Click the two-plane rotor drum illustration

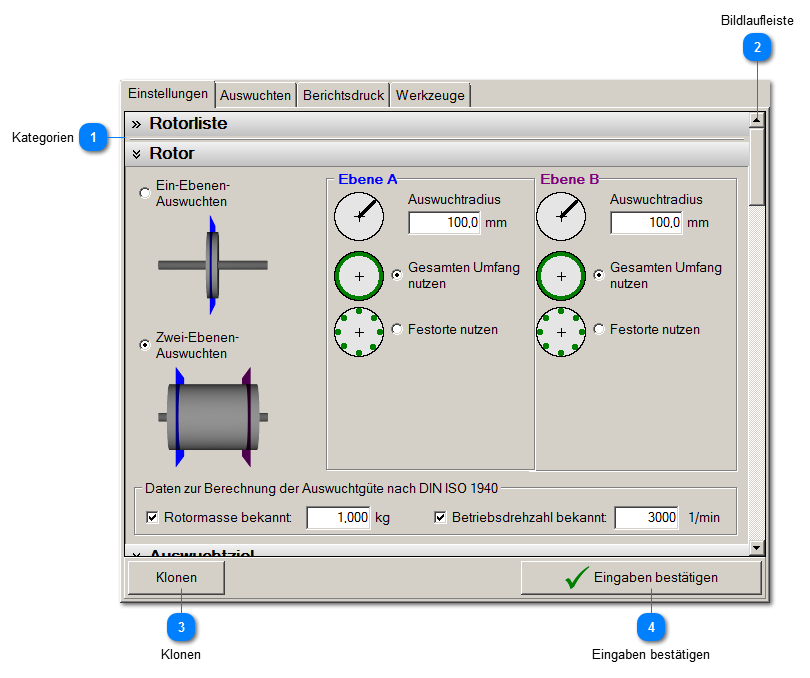pos(212,416)
